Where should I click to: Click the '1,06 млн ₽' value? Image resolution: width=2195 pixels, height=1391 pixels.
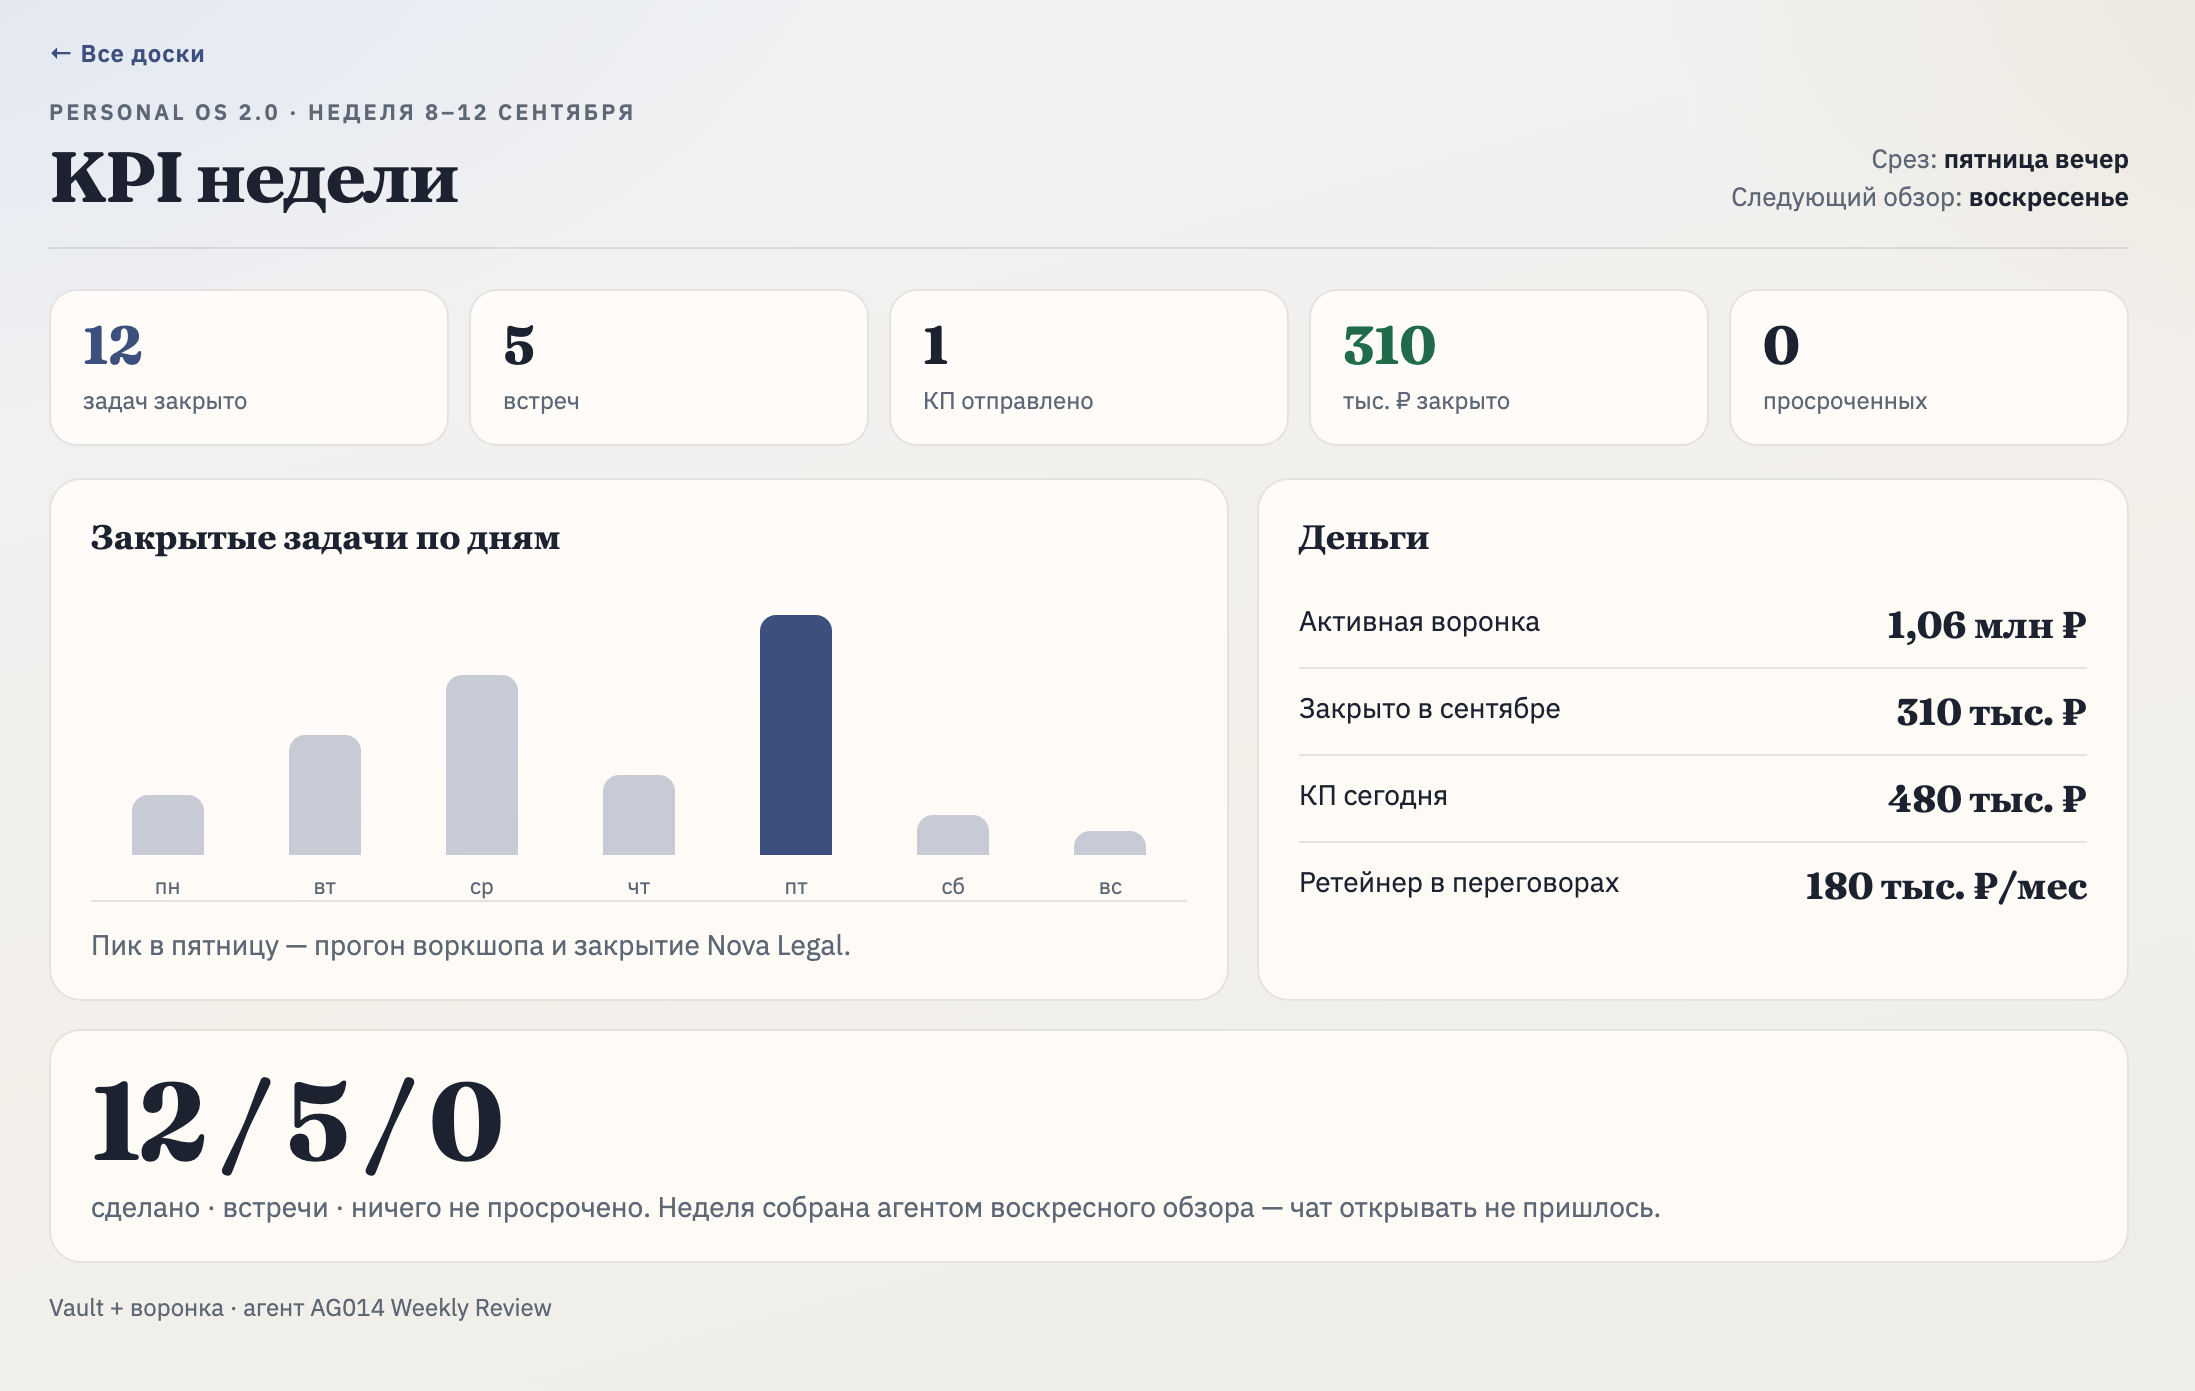[x=1986, y=625]
